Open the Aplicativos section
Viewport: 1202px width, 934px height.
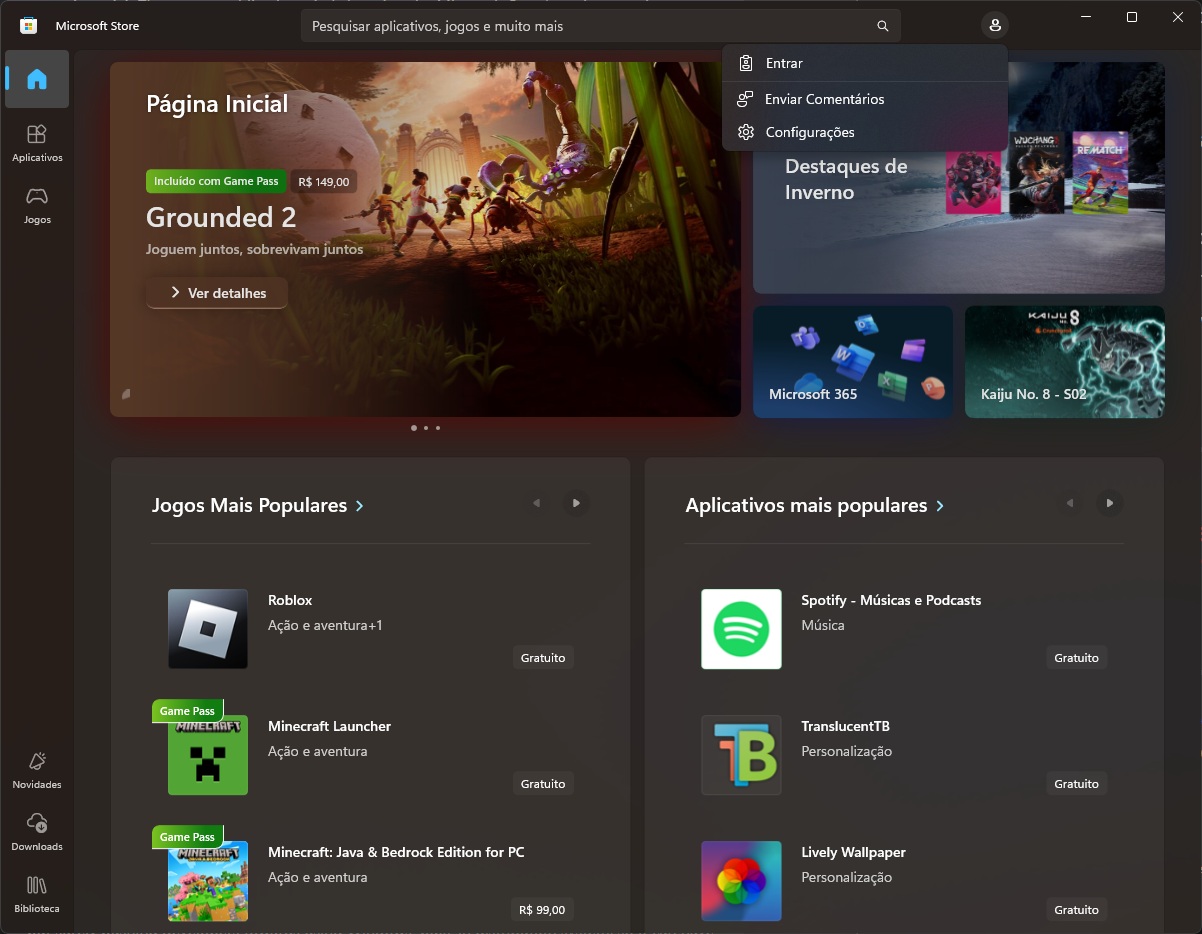(37, 143)
